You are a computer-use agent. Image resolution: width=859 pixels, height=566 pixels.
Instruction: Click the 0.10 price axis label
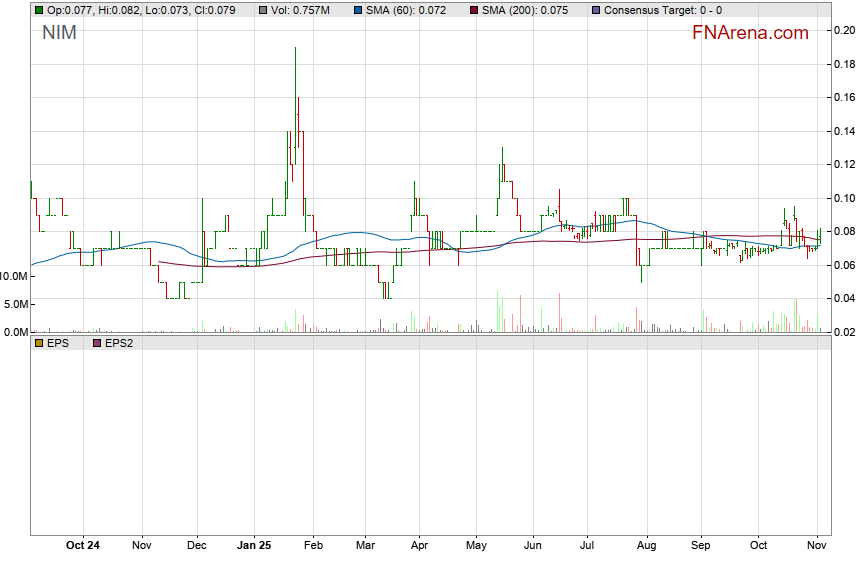click(844, 198)
